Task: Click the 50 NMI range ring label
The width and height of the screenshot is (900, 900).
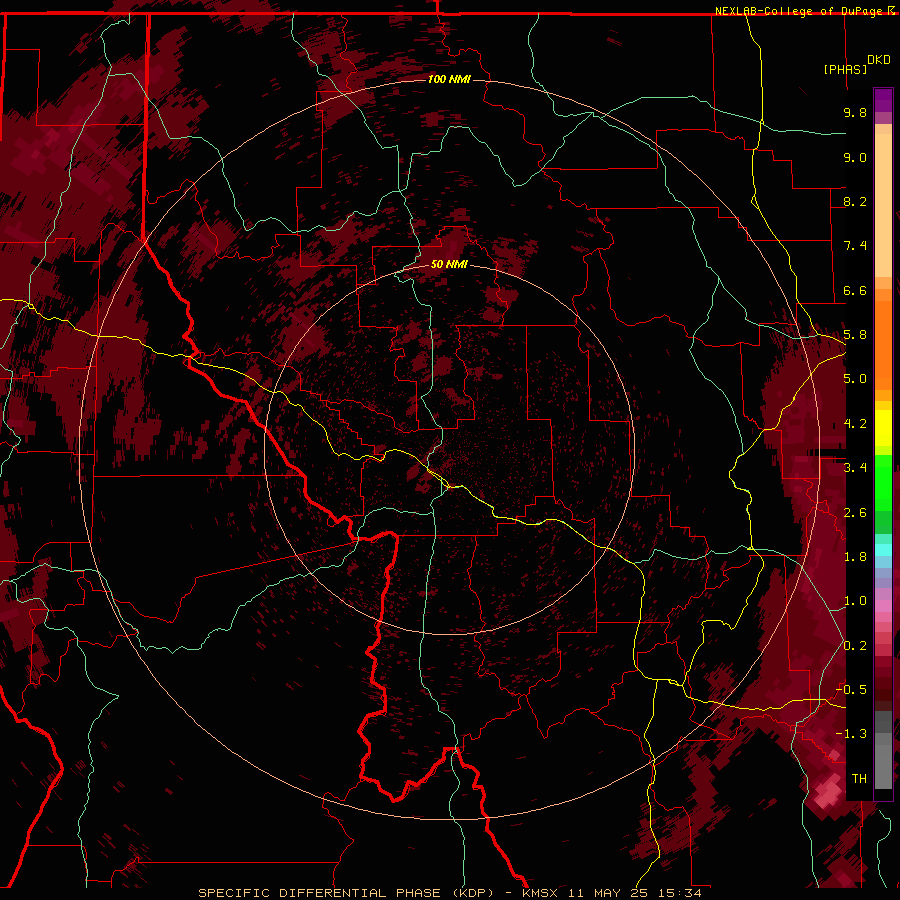Action: tap(449, 264)
